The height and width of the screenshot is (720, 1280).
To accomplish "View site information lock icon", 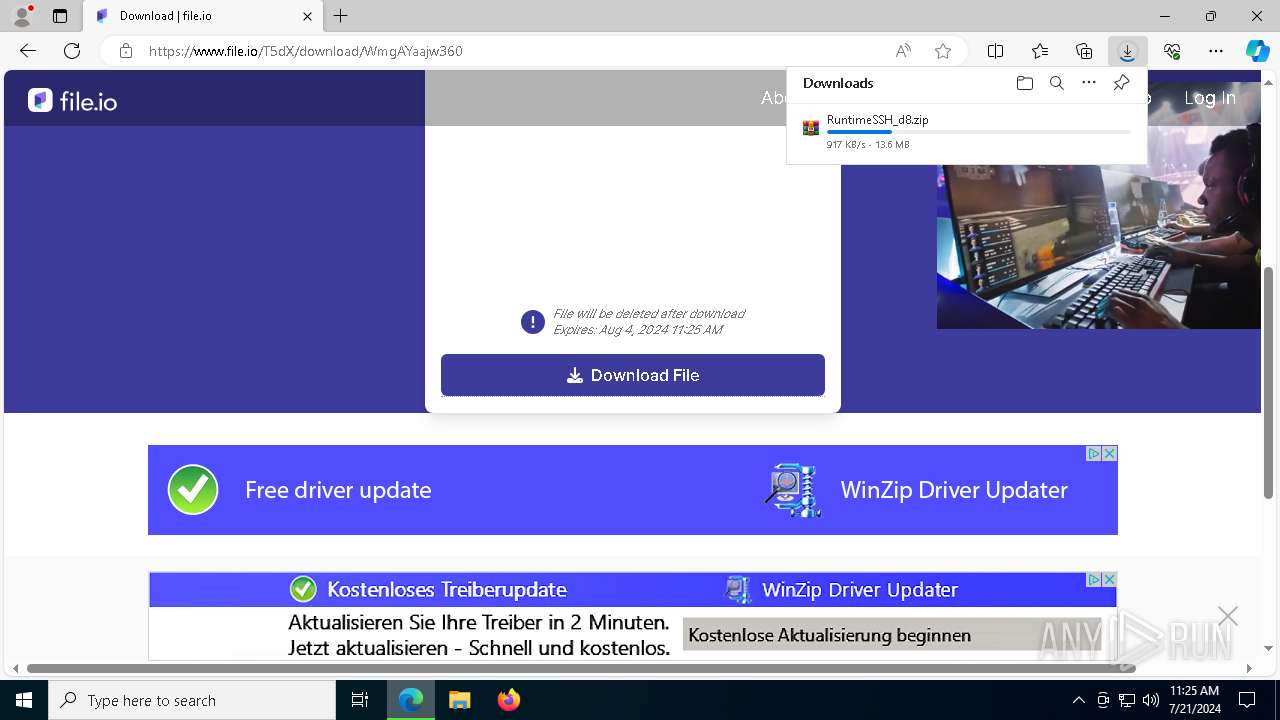I will coord(126,51).
